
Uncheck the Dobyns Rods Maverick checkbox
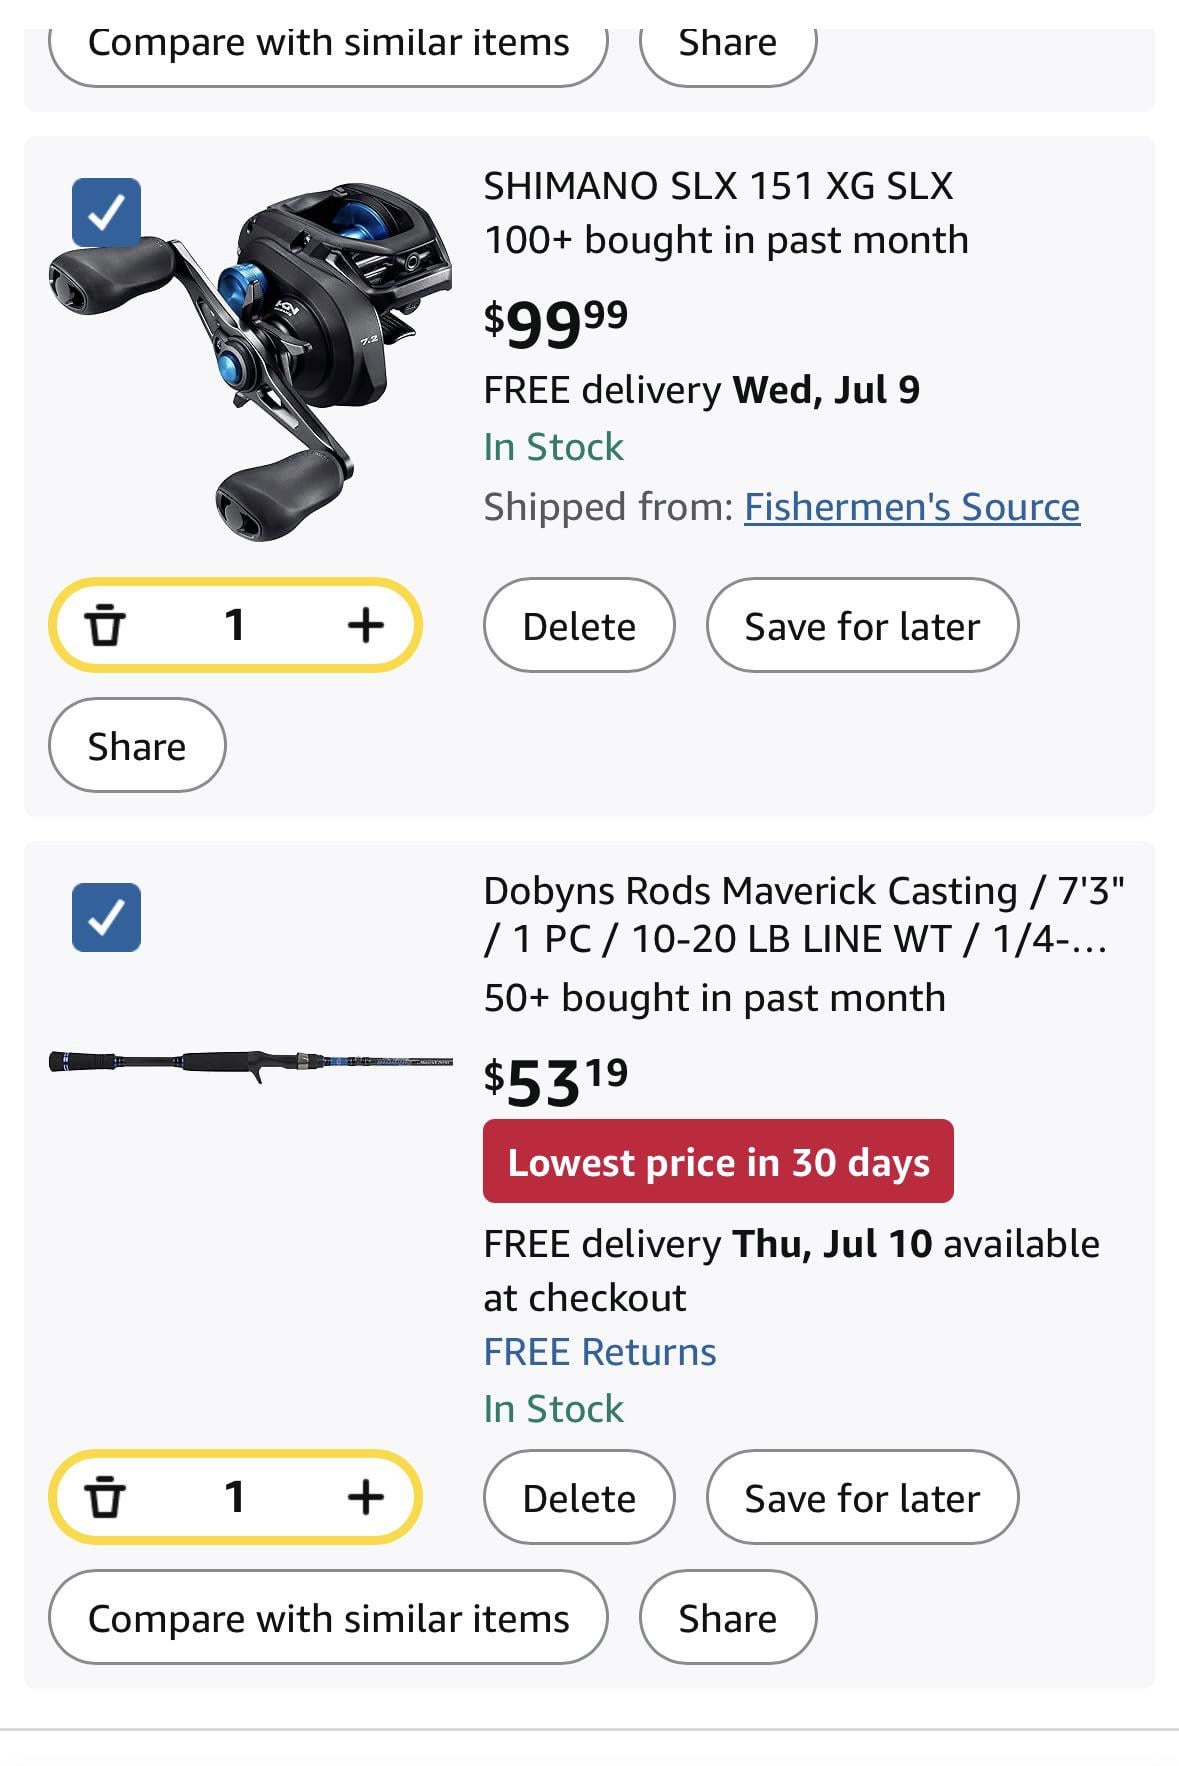coord(106,917)
